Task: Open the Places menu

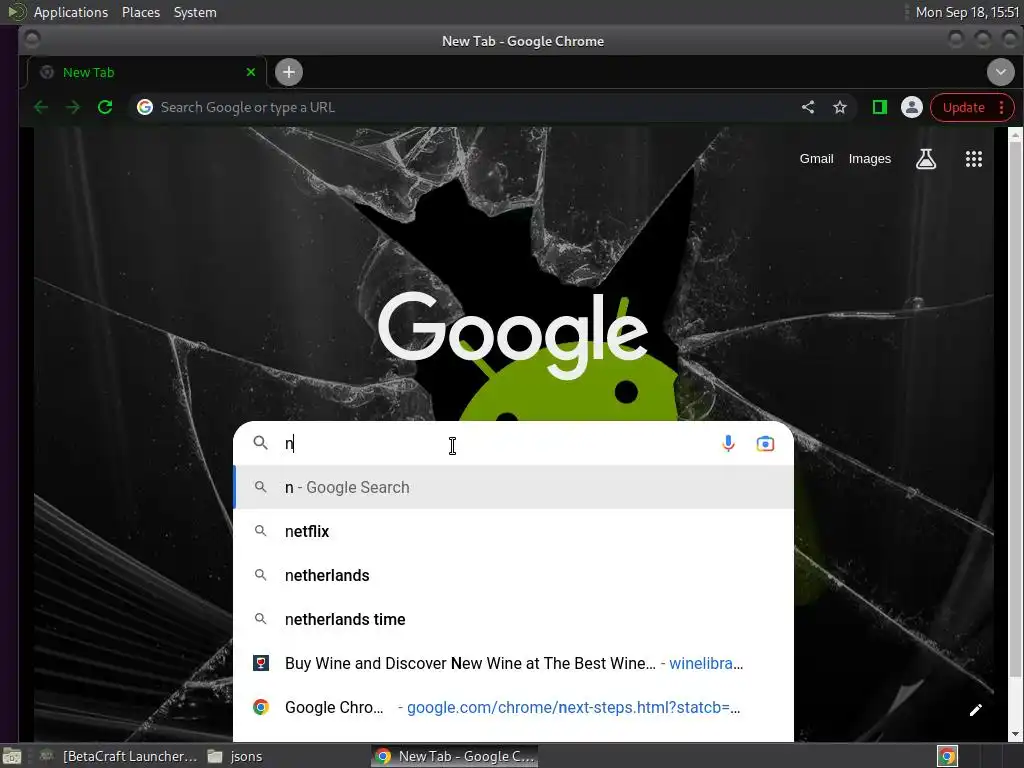Action: pyautogui.click(x=141, y=12)
